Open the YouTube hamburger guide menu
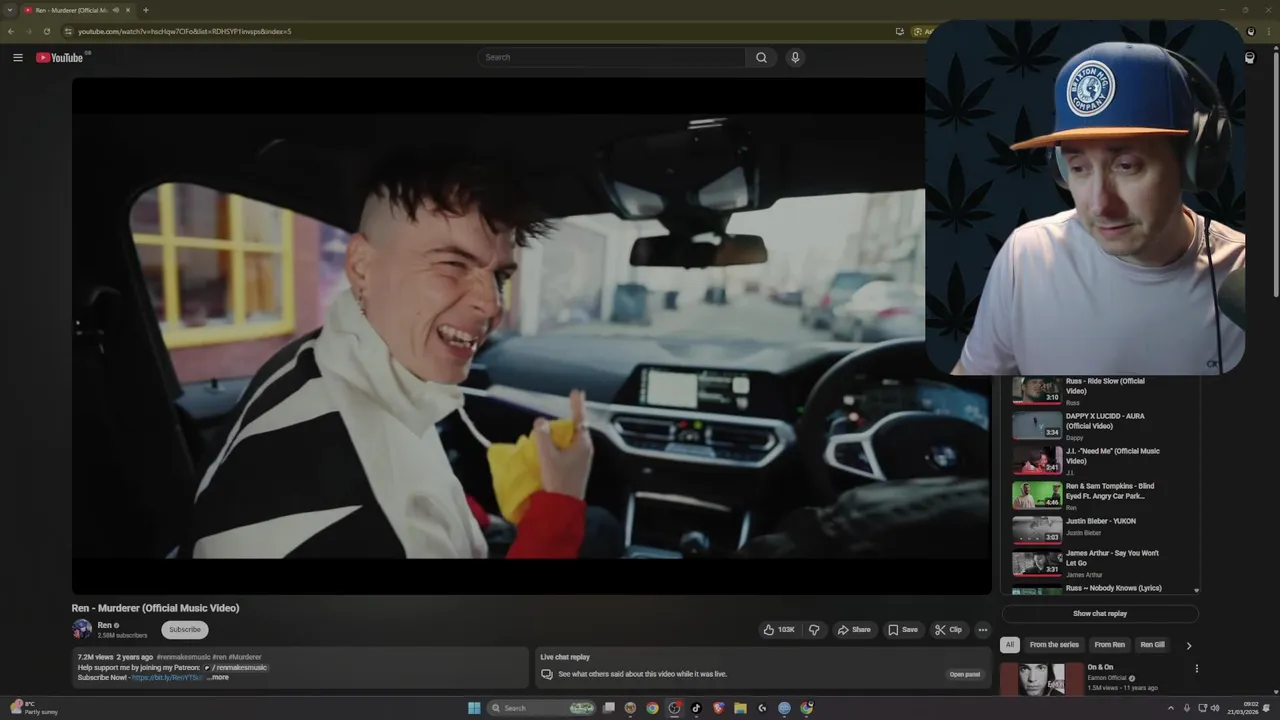1280x720 pixels. pyautogui.click(x=17, y=57)
